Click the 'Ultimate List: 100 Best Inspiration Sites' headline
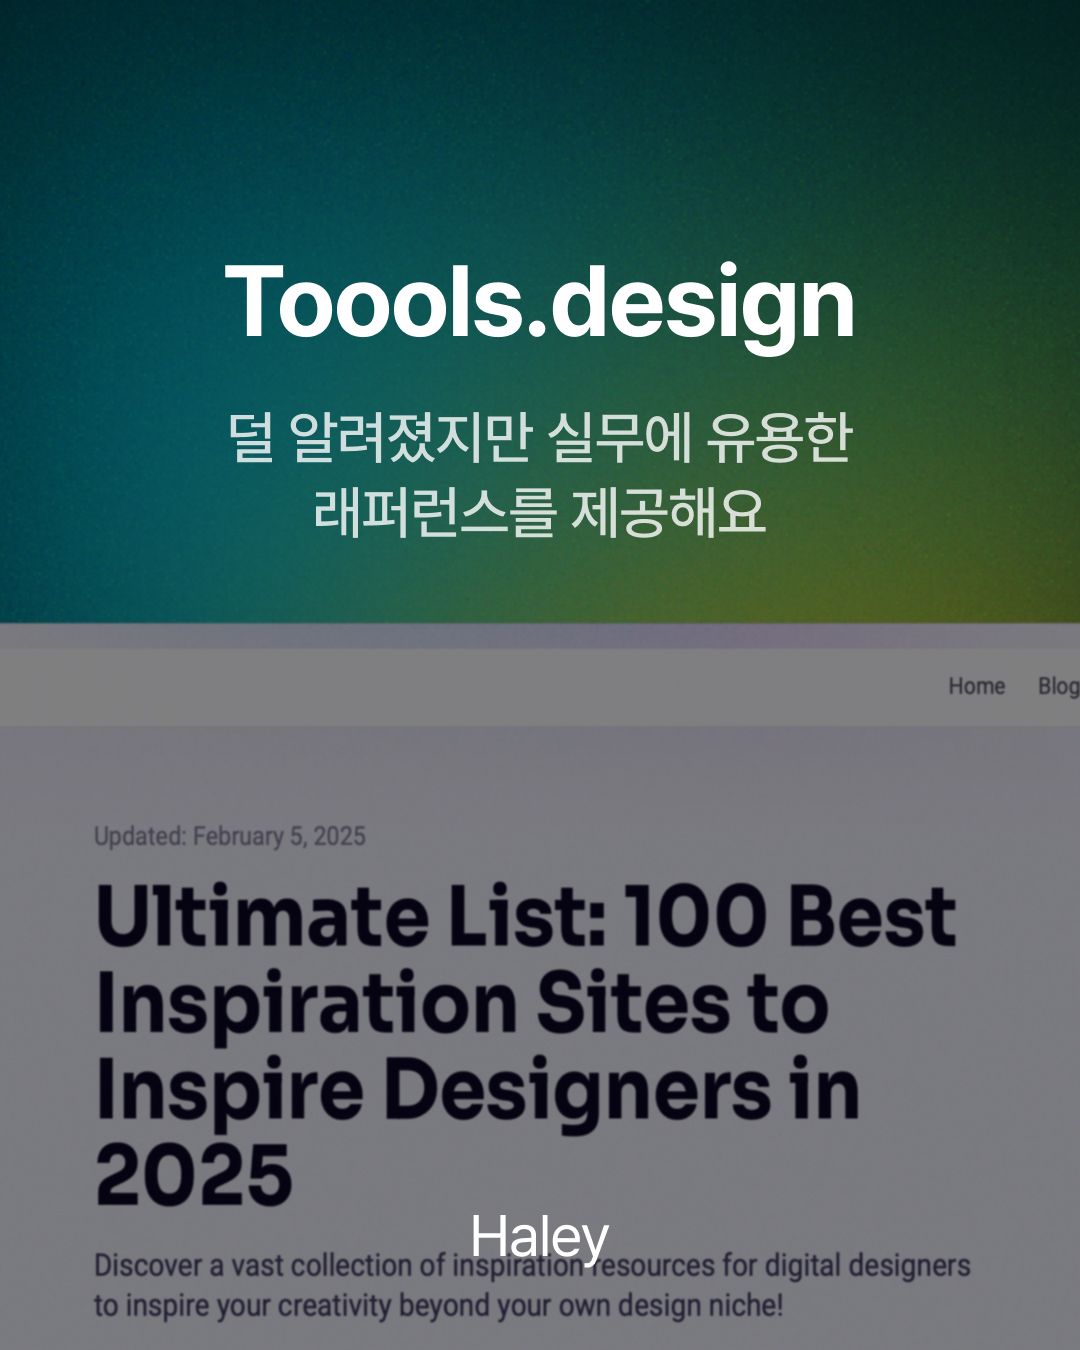The width and height of the screenshot is (1080, 1350). point(526,1044)
